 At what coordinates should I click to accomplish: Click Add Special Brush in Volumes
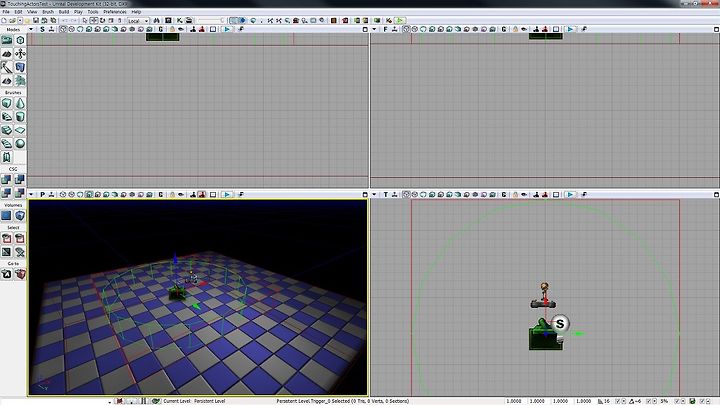pos(6,215)
